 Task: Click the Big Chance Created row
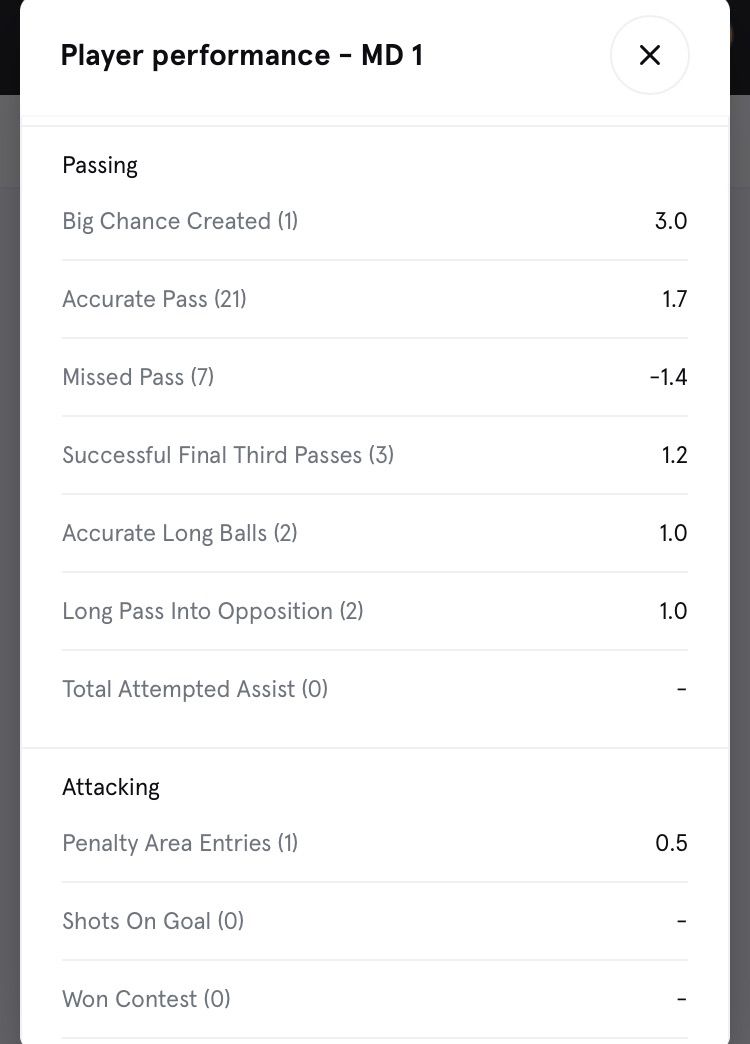pyautogui.click(x=180, y=221)
